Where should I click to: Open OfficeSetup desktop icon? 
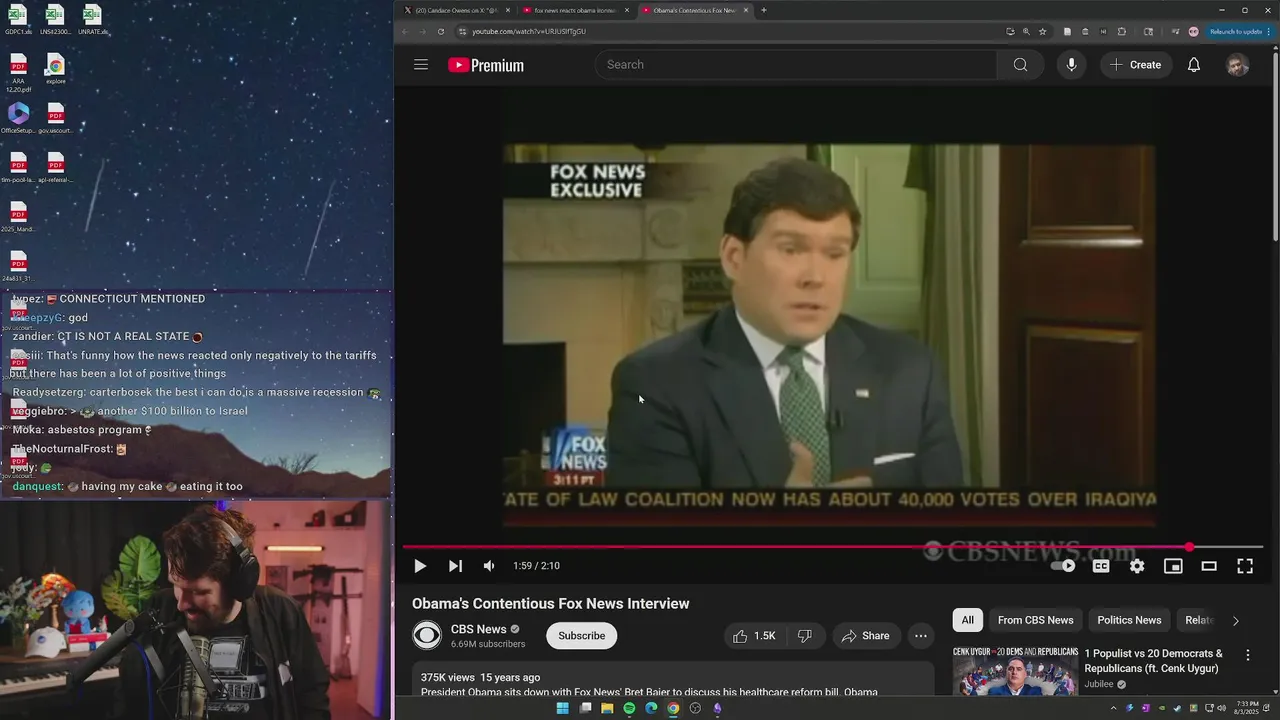(x=18, y=118)
